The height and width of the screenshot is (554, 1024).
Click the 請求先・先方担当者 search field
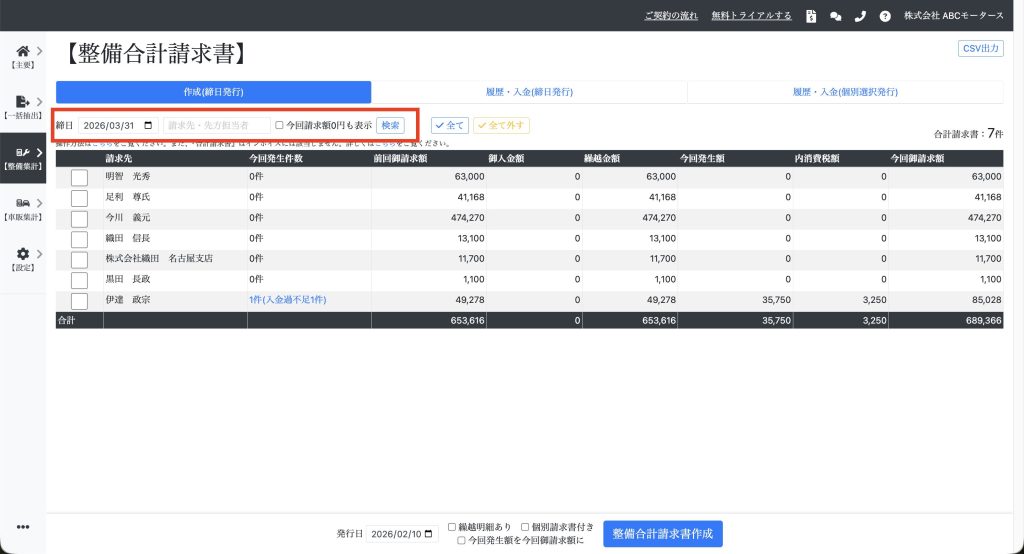tap(216, 126)
